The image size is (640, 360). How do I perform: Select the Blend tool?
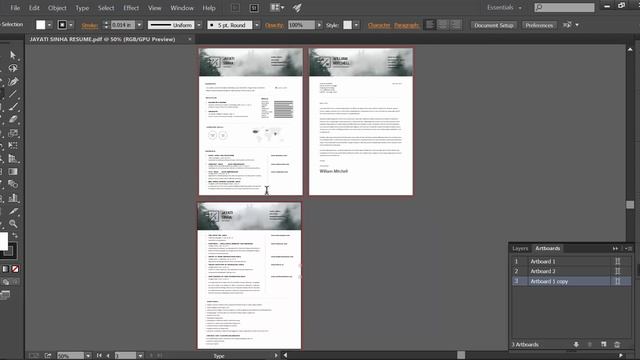click(13, 184)
